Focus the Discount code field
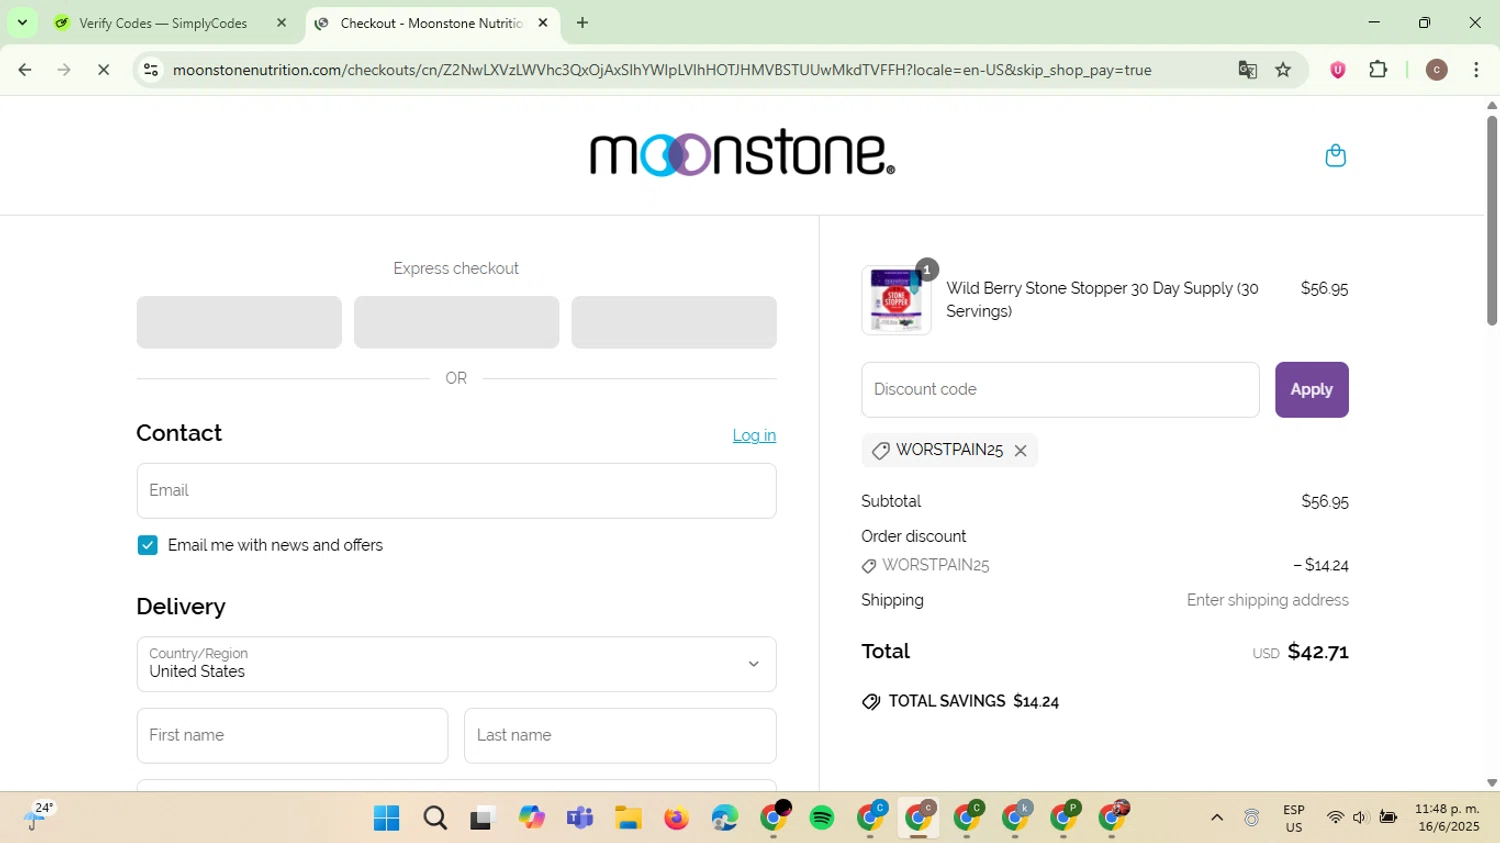Screen dimensions: 1500x843 (1060, 390)
